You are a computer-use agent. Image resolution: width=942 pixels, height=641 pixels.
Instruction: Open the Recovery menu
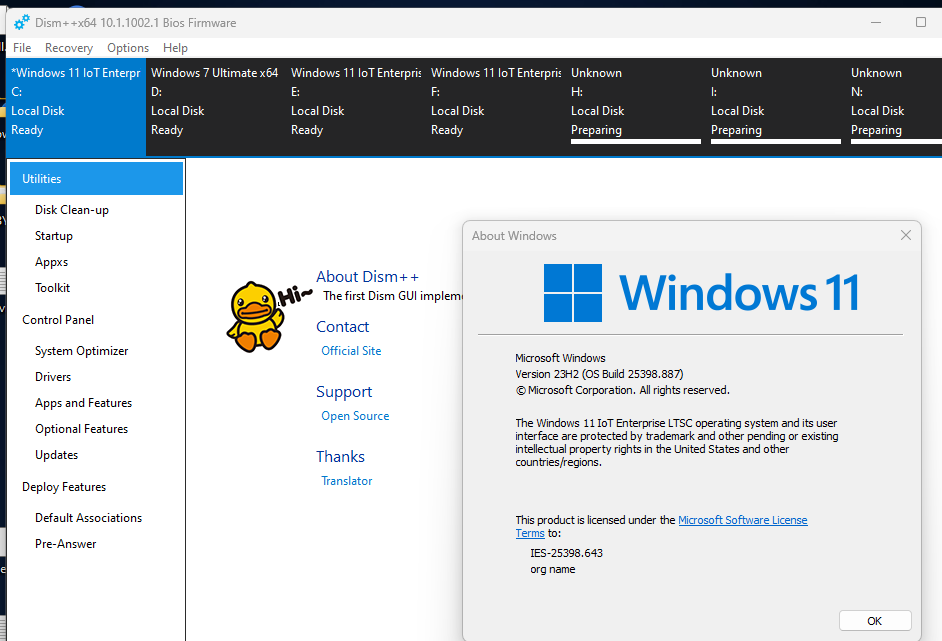coord(69,48)
